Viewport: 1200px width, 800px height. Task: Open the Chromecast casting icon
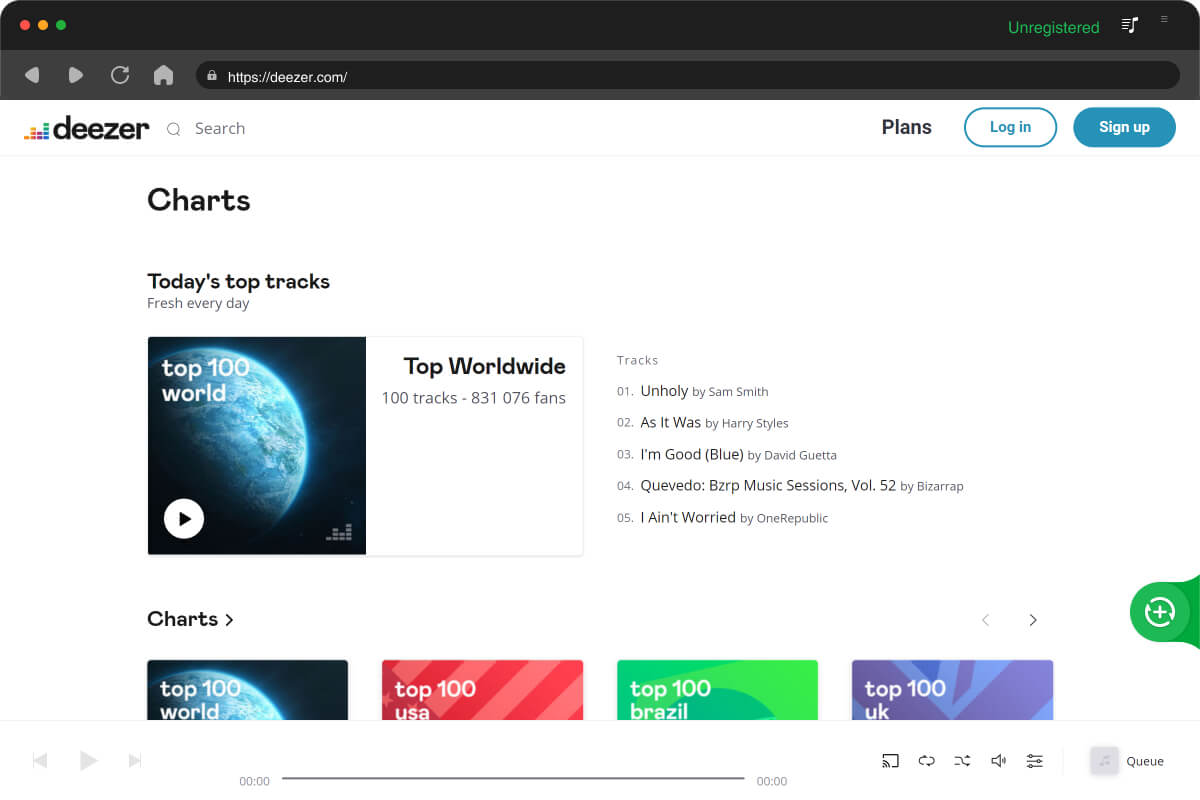click(890, 760)
